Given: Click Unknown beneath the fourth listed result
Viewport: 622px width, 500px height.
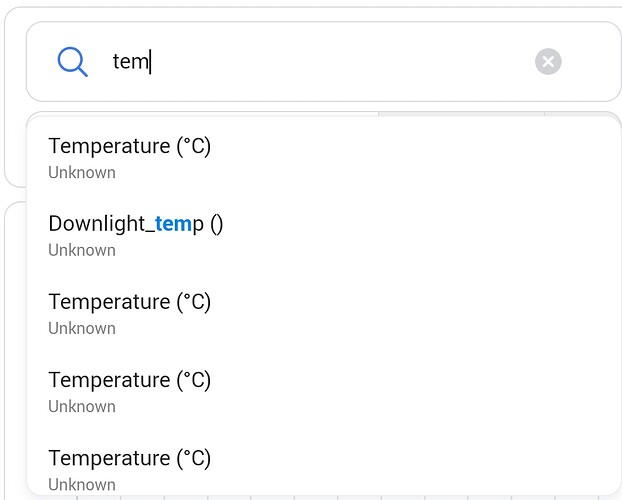Looking at the screenshot, I should pos(82,406).
